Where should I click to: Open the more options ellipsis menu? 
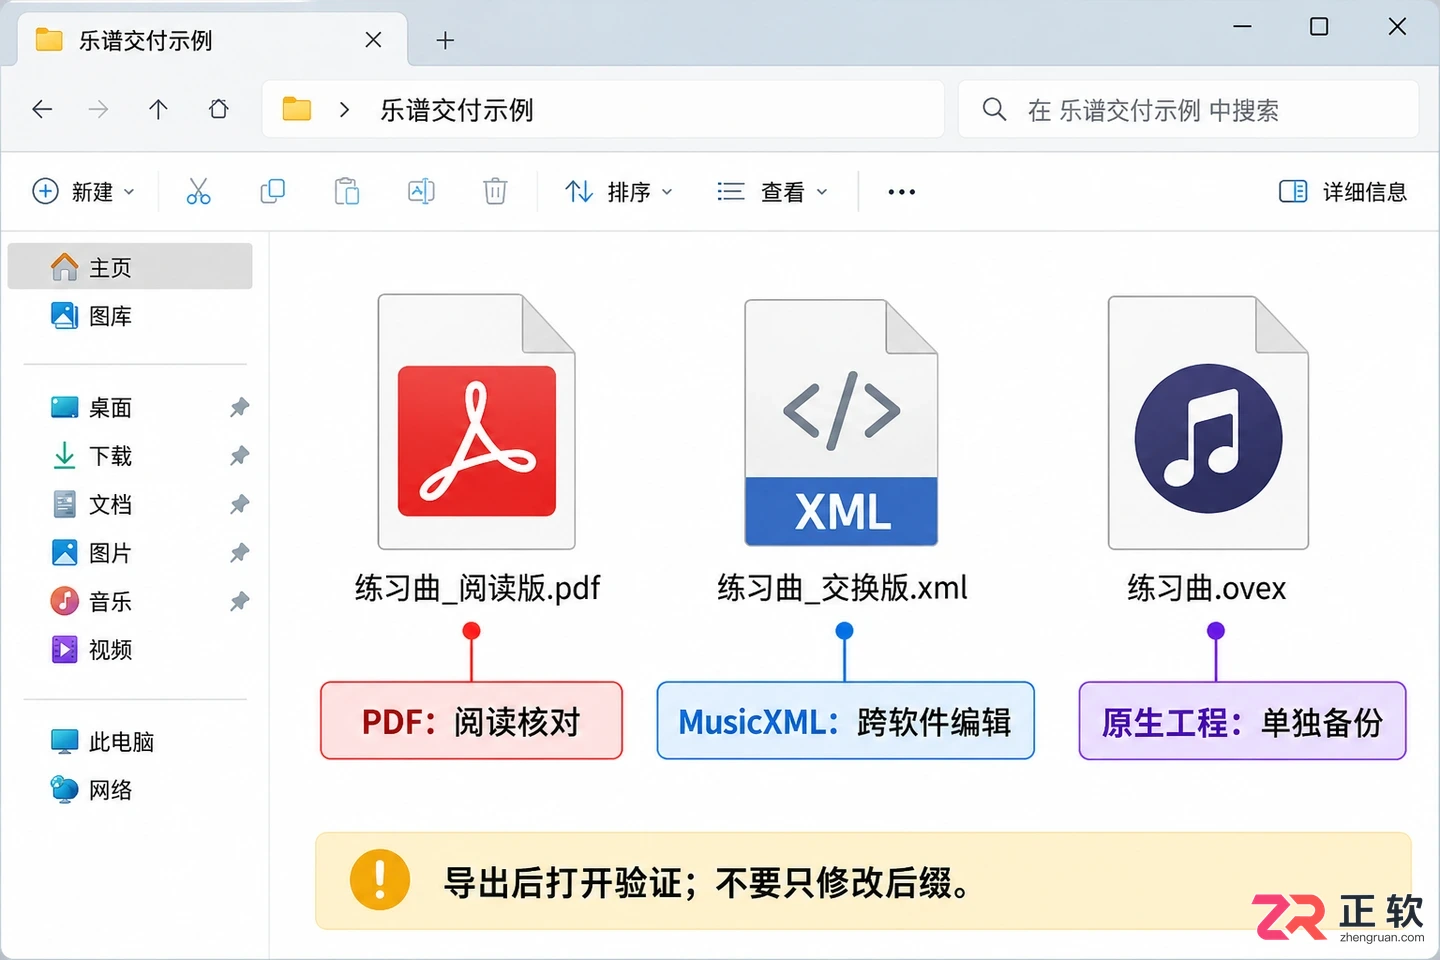[x=901, y=192]
